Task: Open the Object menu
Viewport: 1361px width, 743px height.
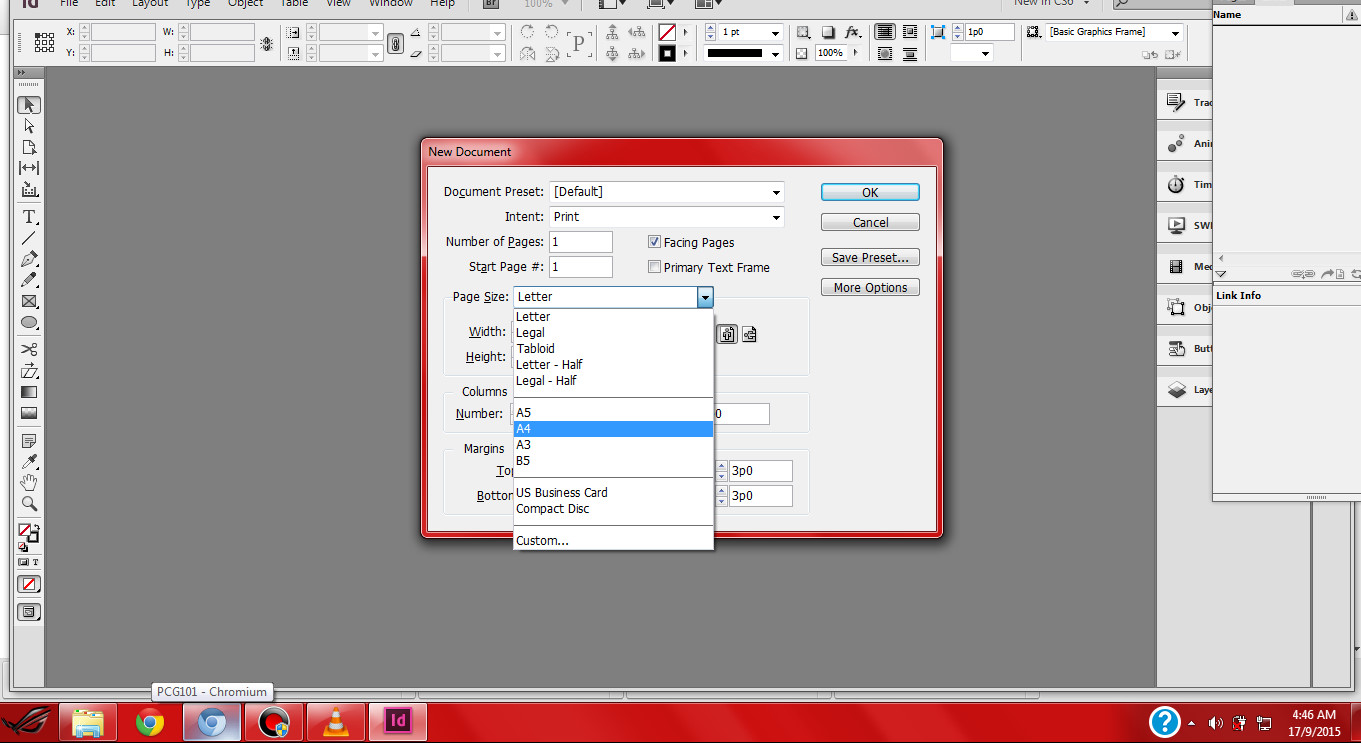Action: point(244,4)
